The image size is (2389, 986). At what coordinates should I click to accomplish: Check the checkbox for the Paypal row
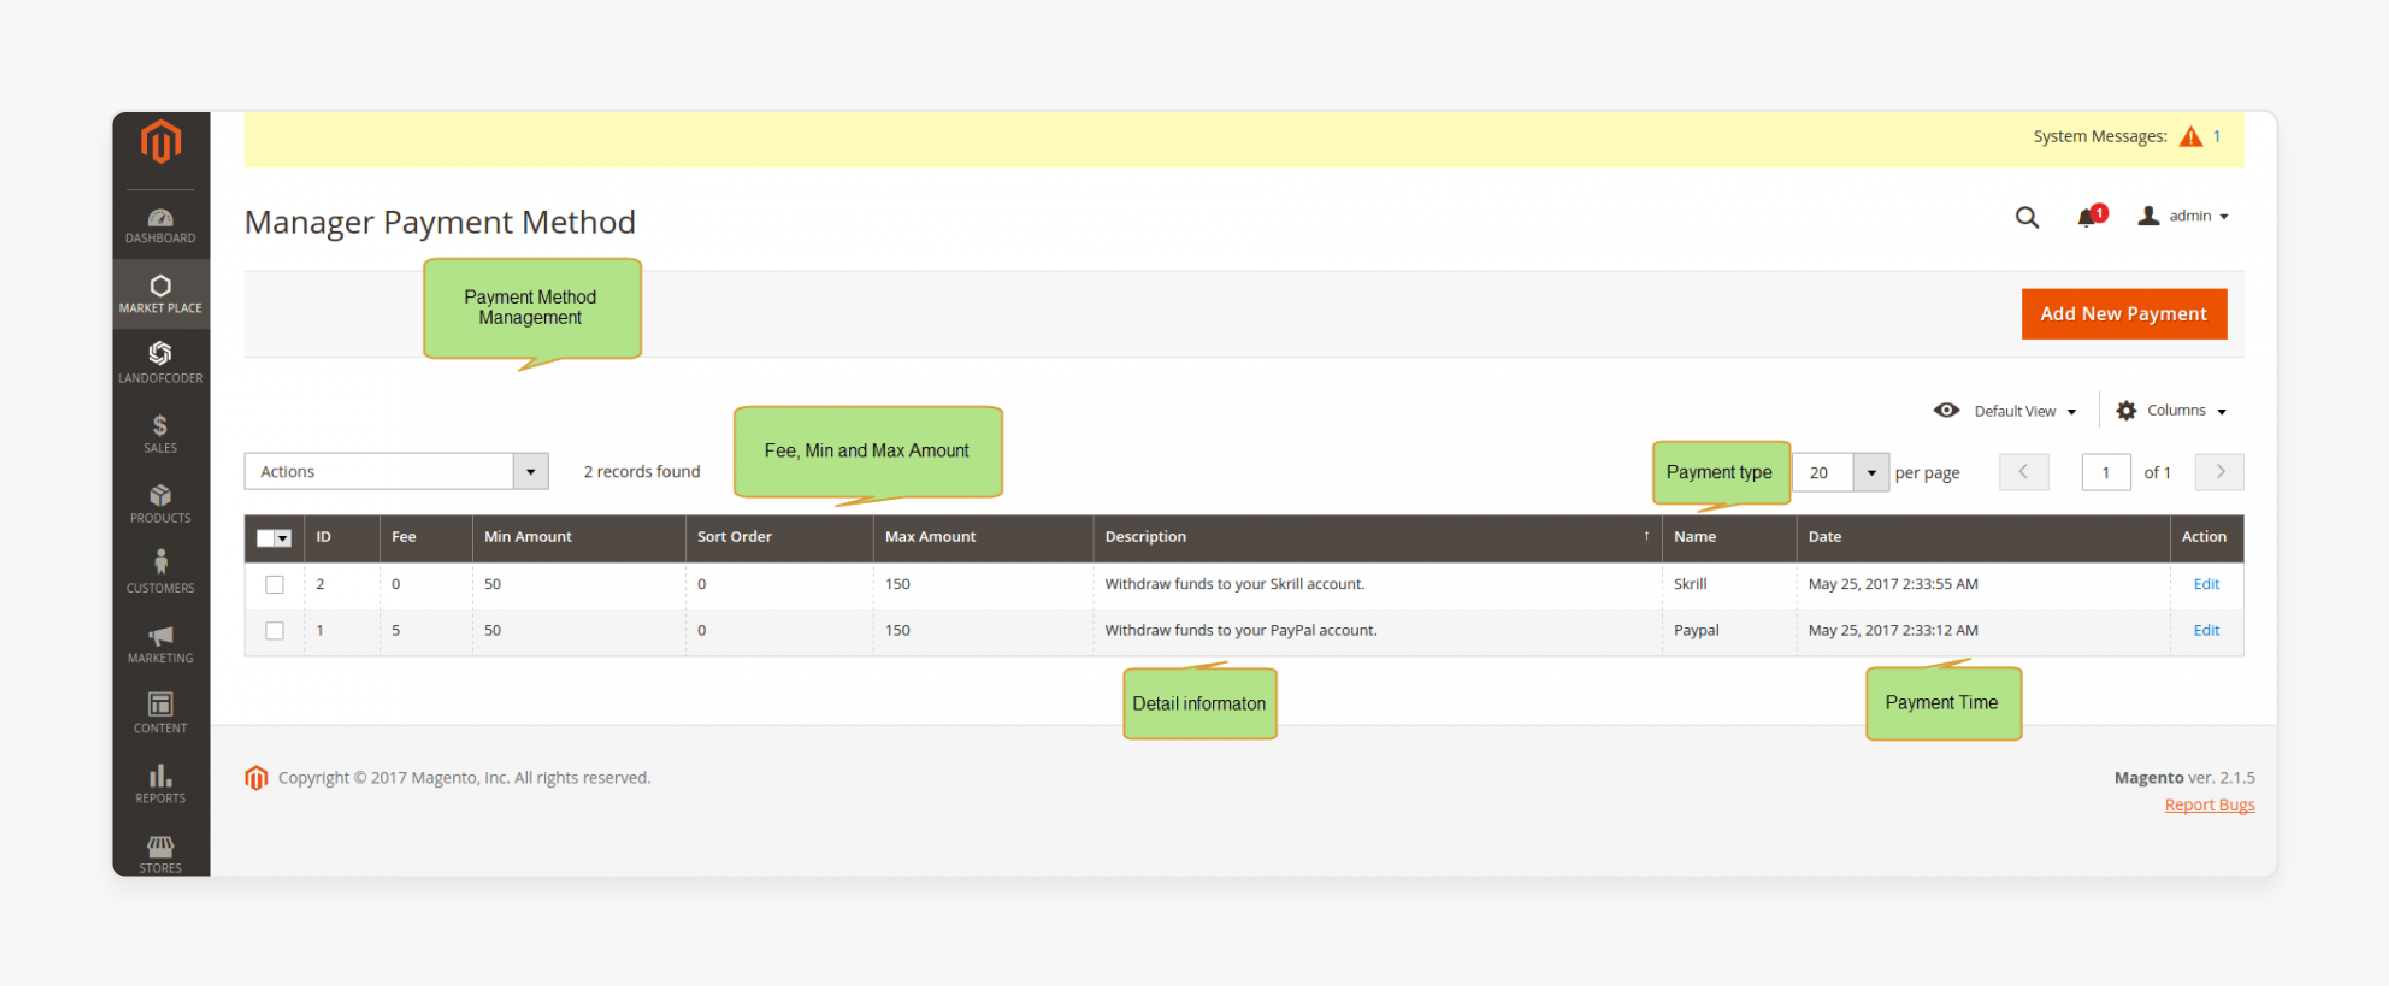[x=274, y=631]
